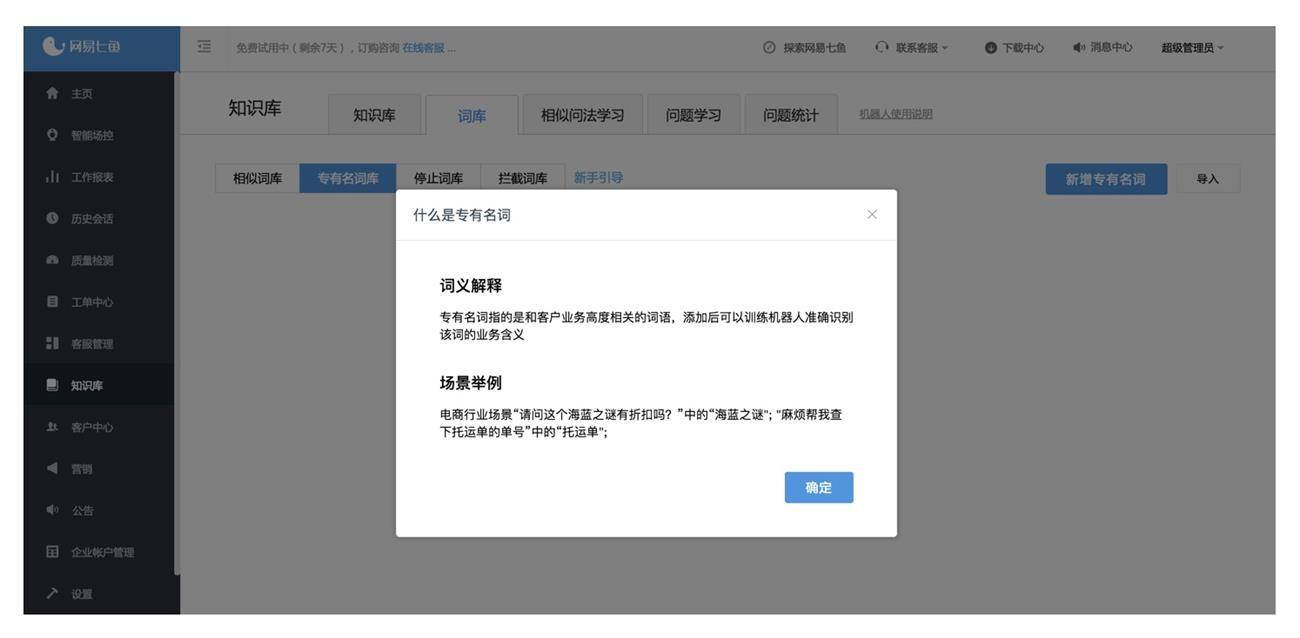Open the 消息中心 notifications
Image resolution: width=1300 pixels, height=638 pixels.
[x=1102, y=47]
